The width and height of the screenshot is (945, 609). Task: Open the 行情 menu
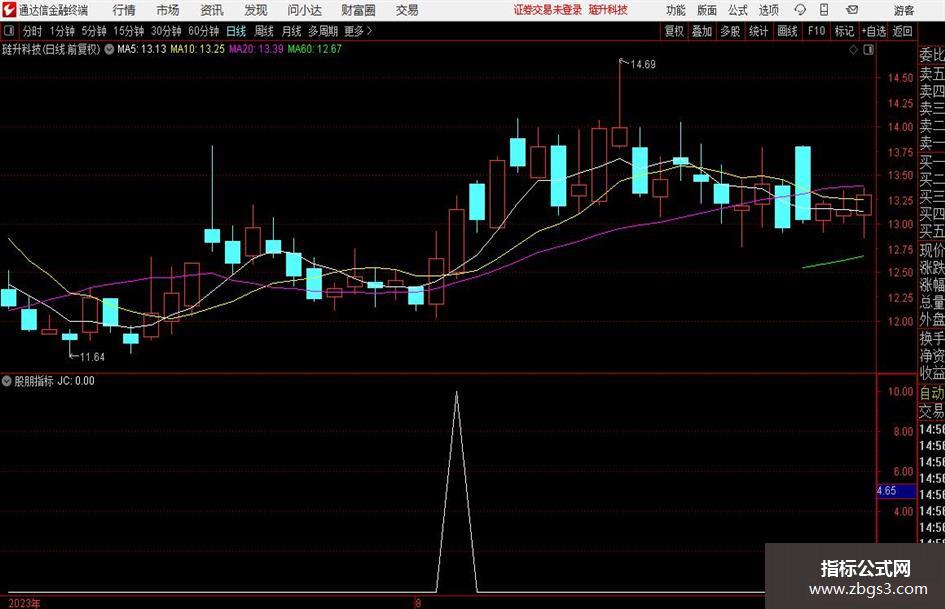coord(124,10)
